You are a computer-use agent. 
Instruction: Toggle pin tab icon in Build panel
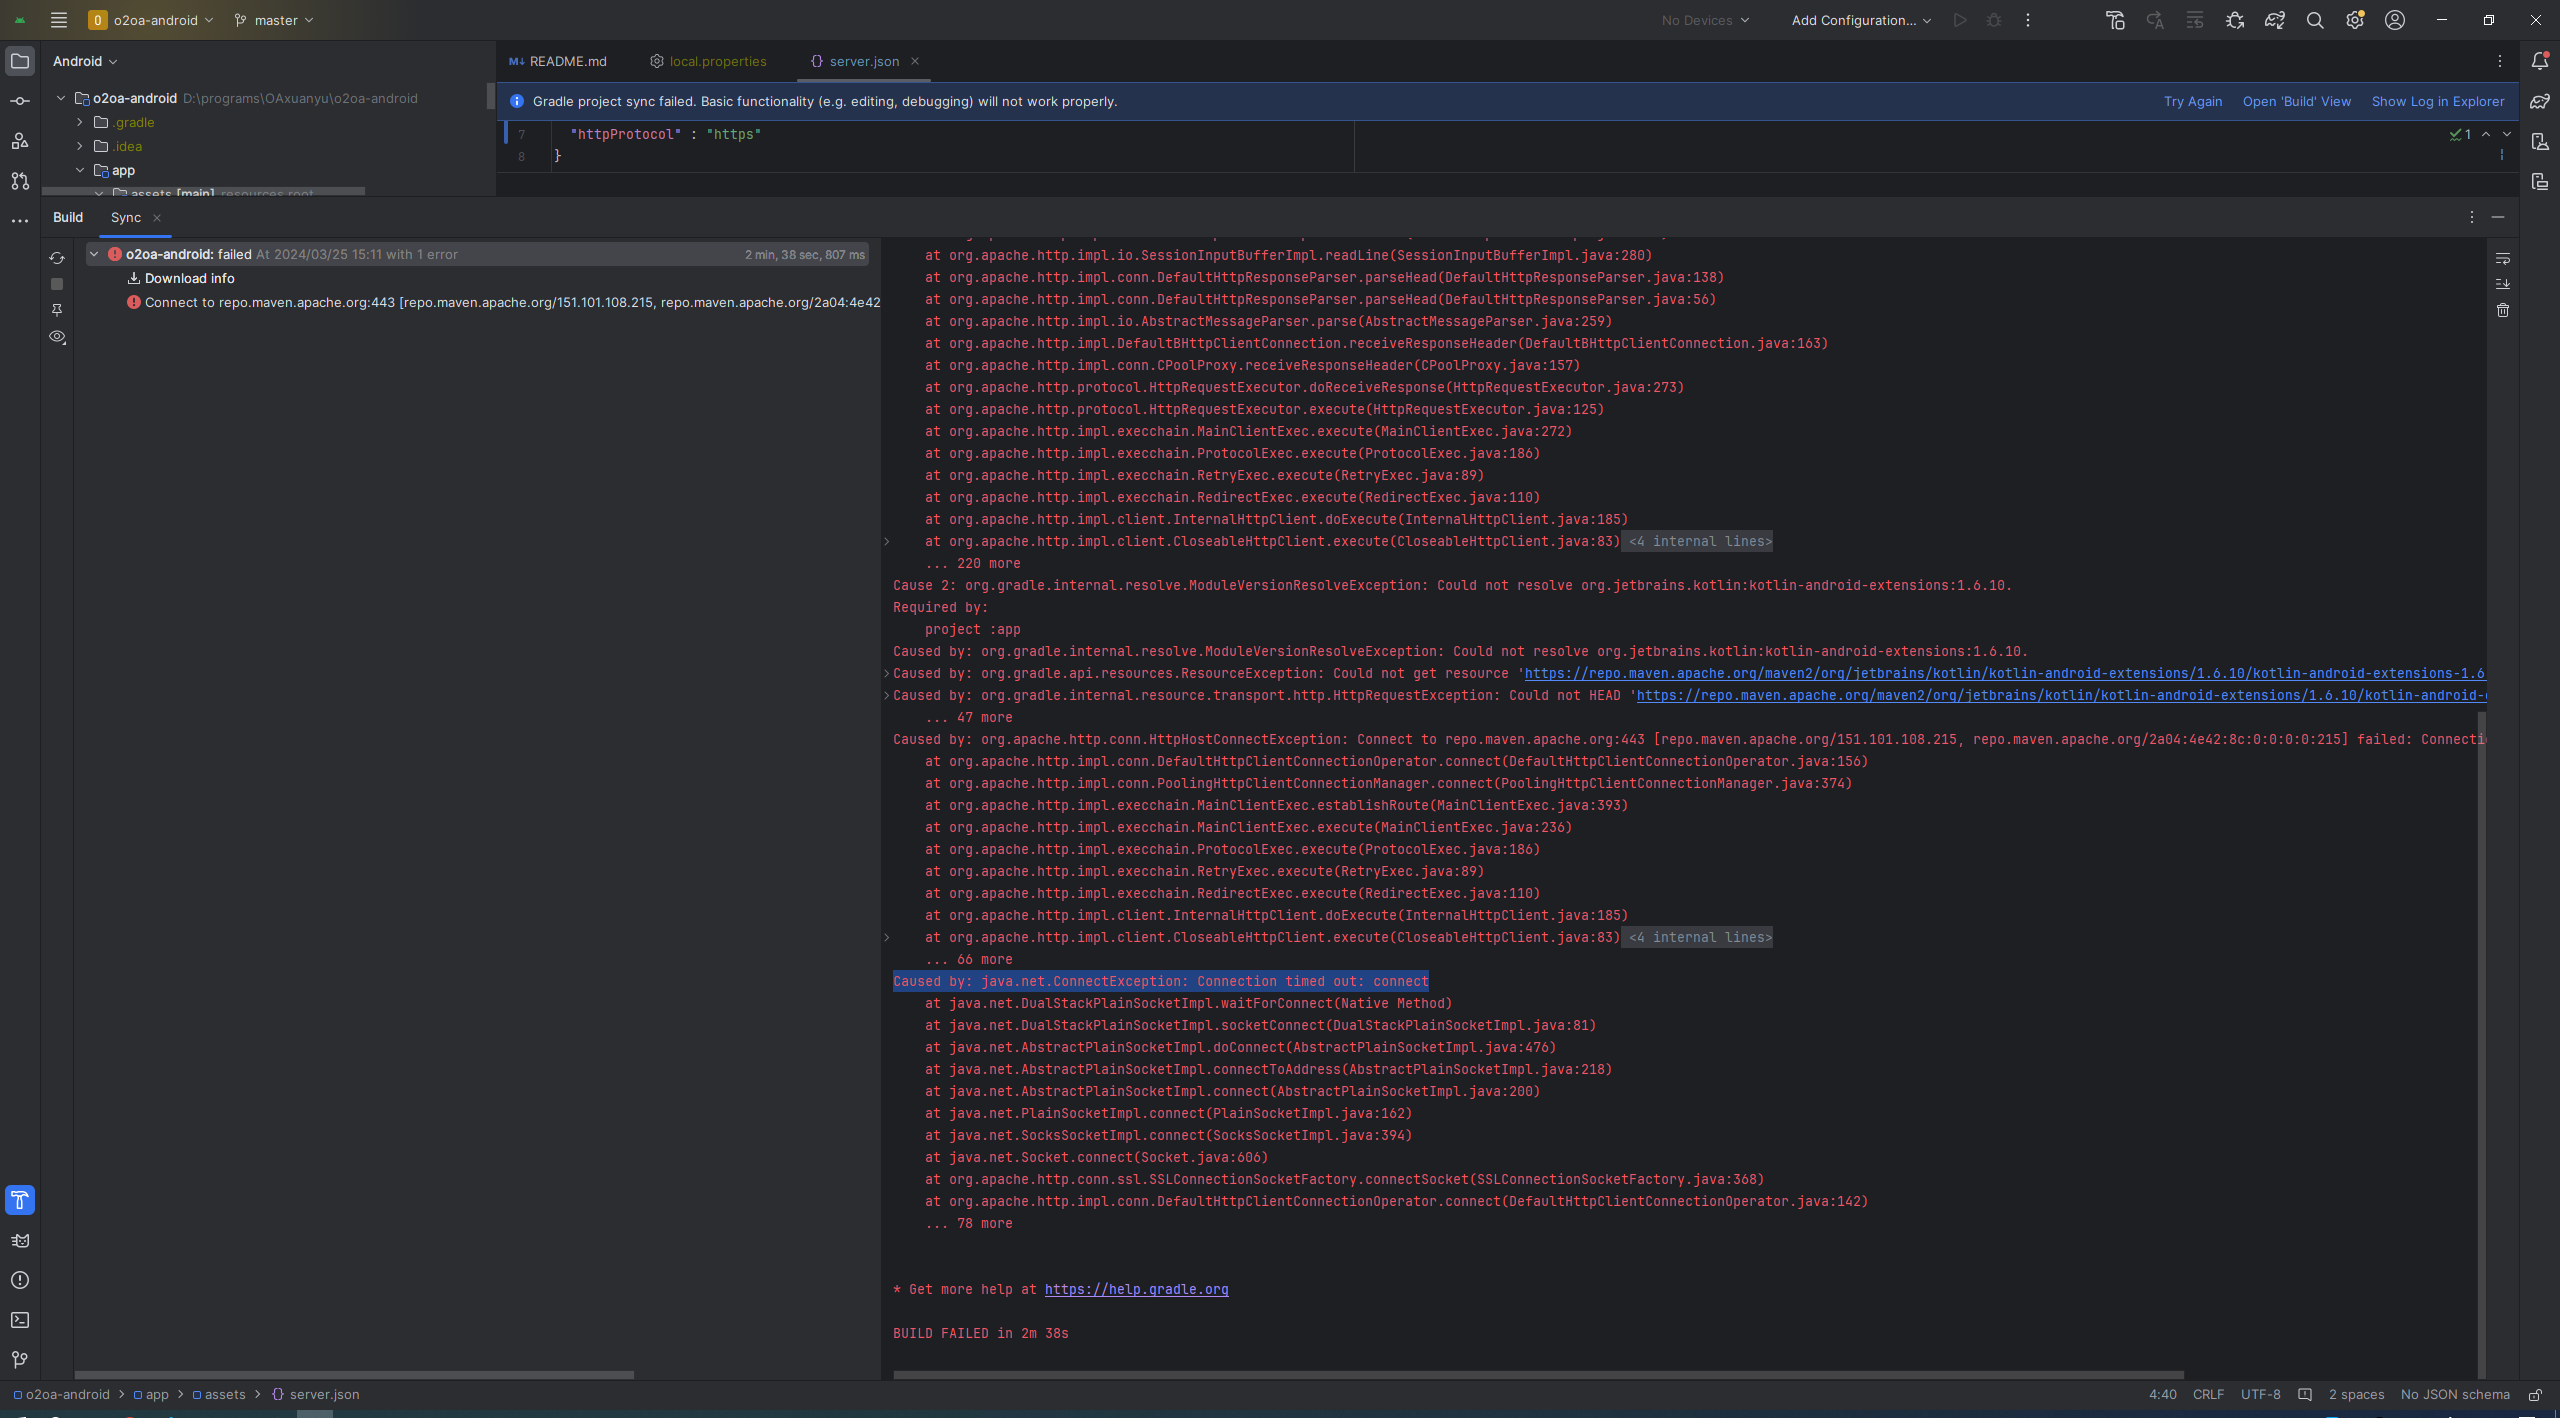coord(57,310)
